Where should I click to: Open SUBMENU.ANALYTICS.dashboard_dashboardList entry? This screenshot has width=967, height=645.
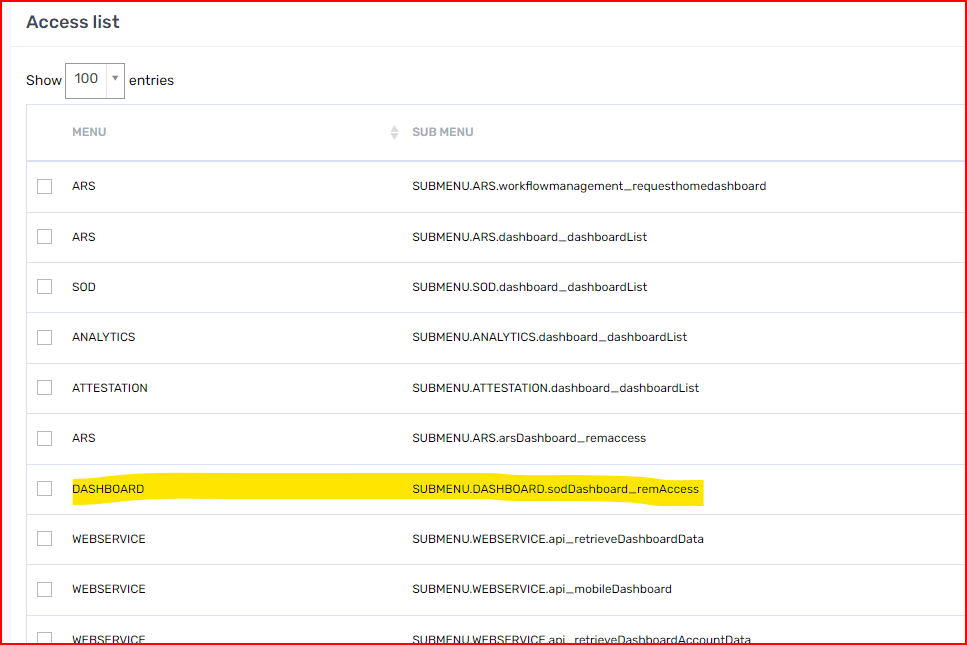551,337
